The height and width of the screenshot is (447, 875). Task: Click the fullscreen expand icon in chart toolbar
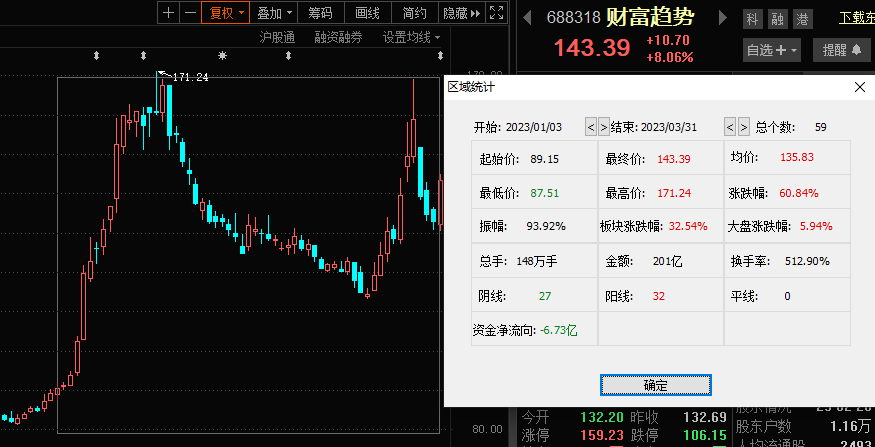pyautogui.click(x=496, y=13)
